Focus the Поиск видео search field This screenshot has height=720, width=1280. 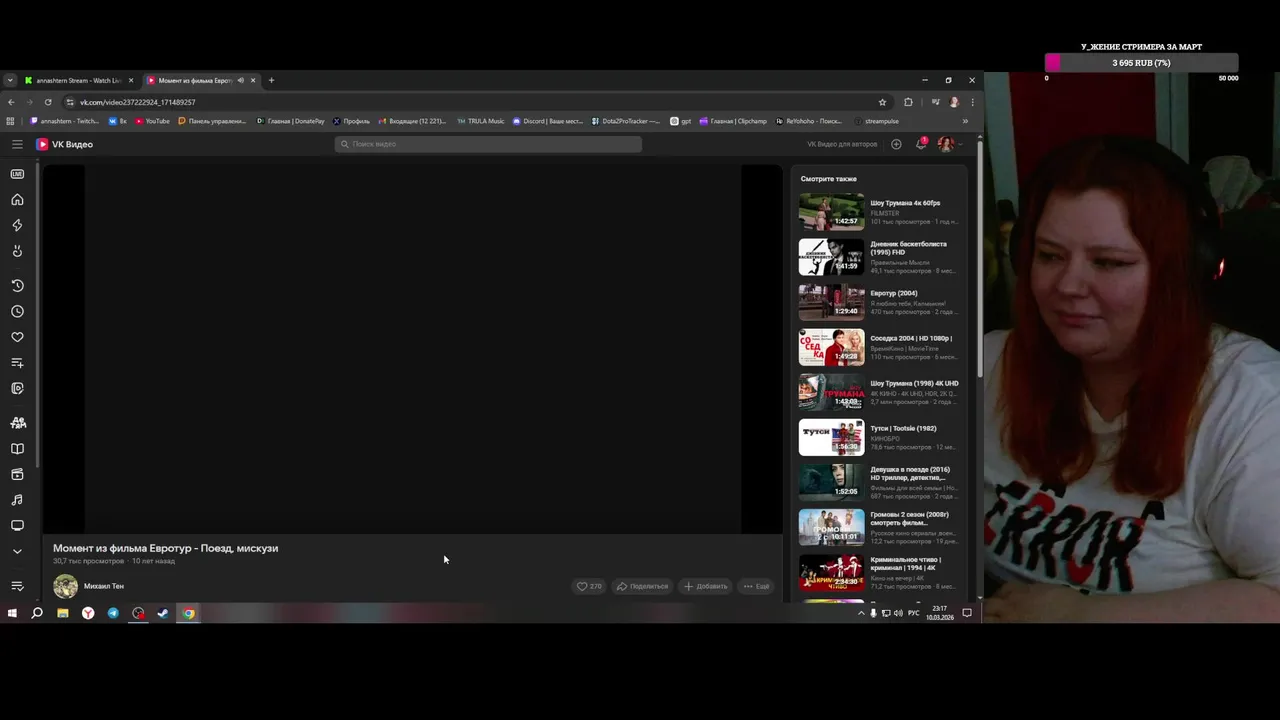488,144
